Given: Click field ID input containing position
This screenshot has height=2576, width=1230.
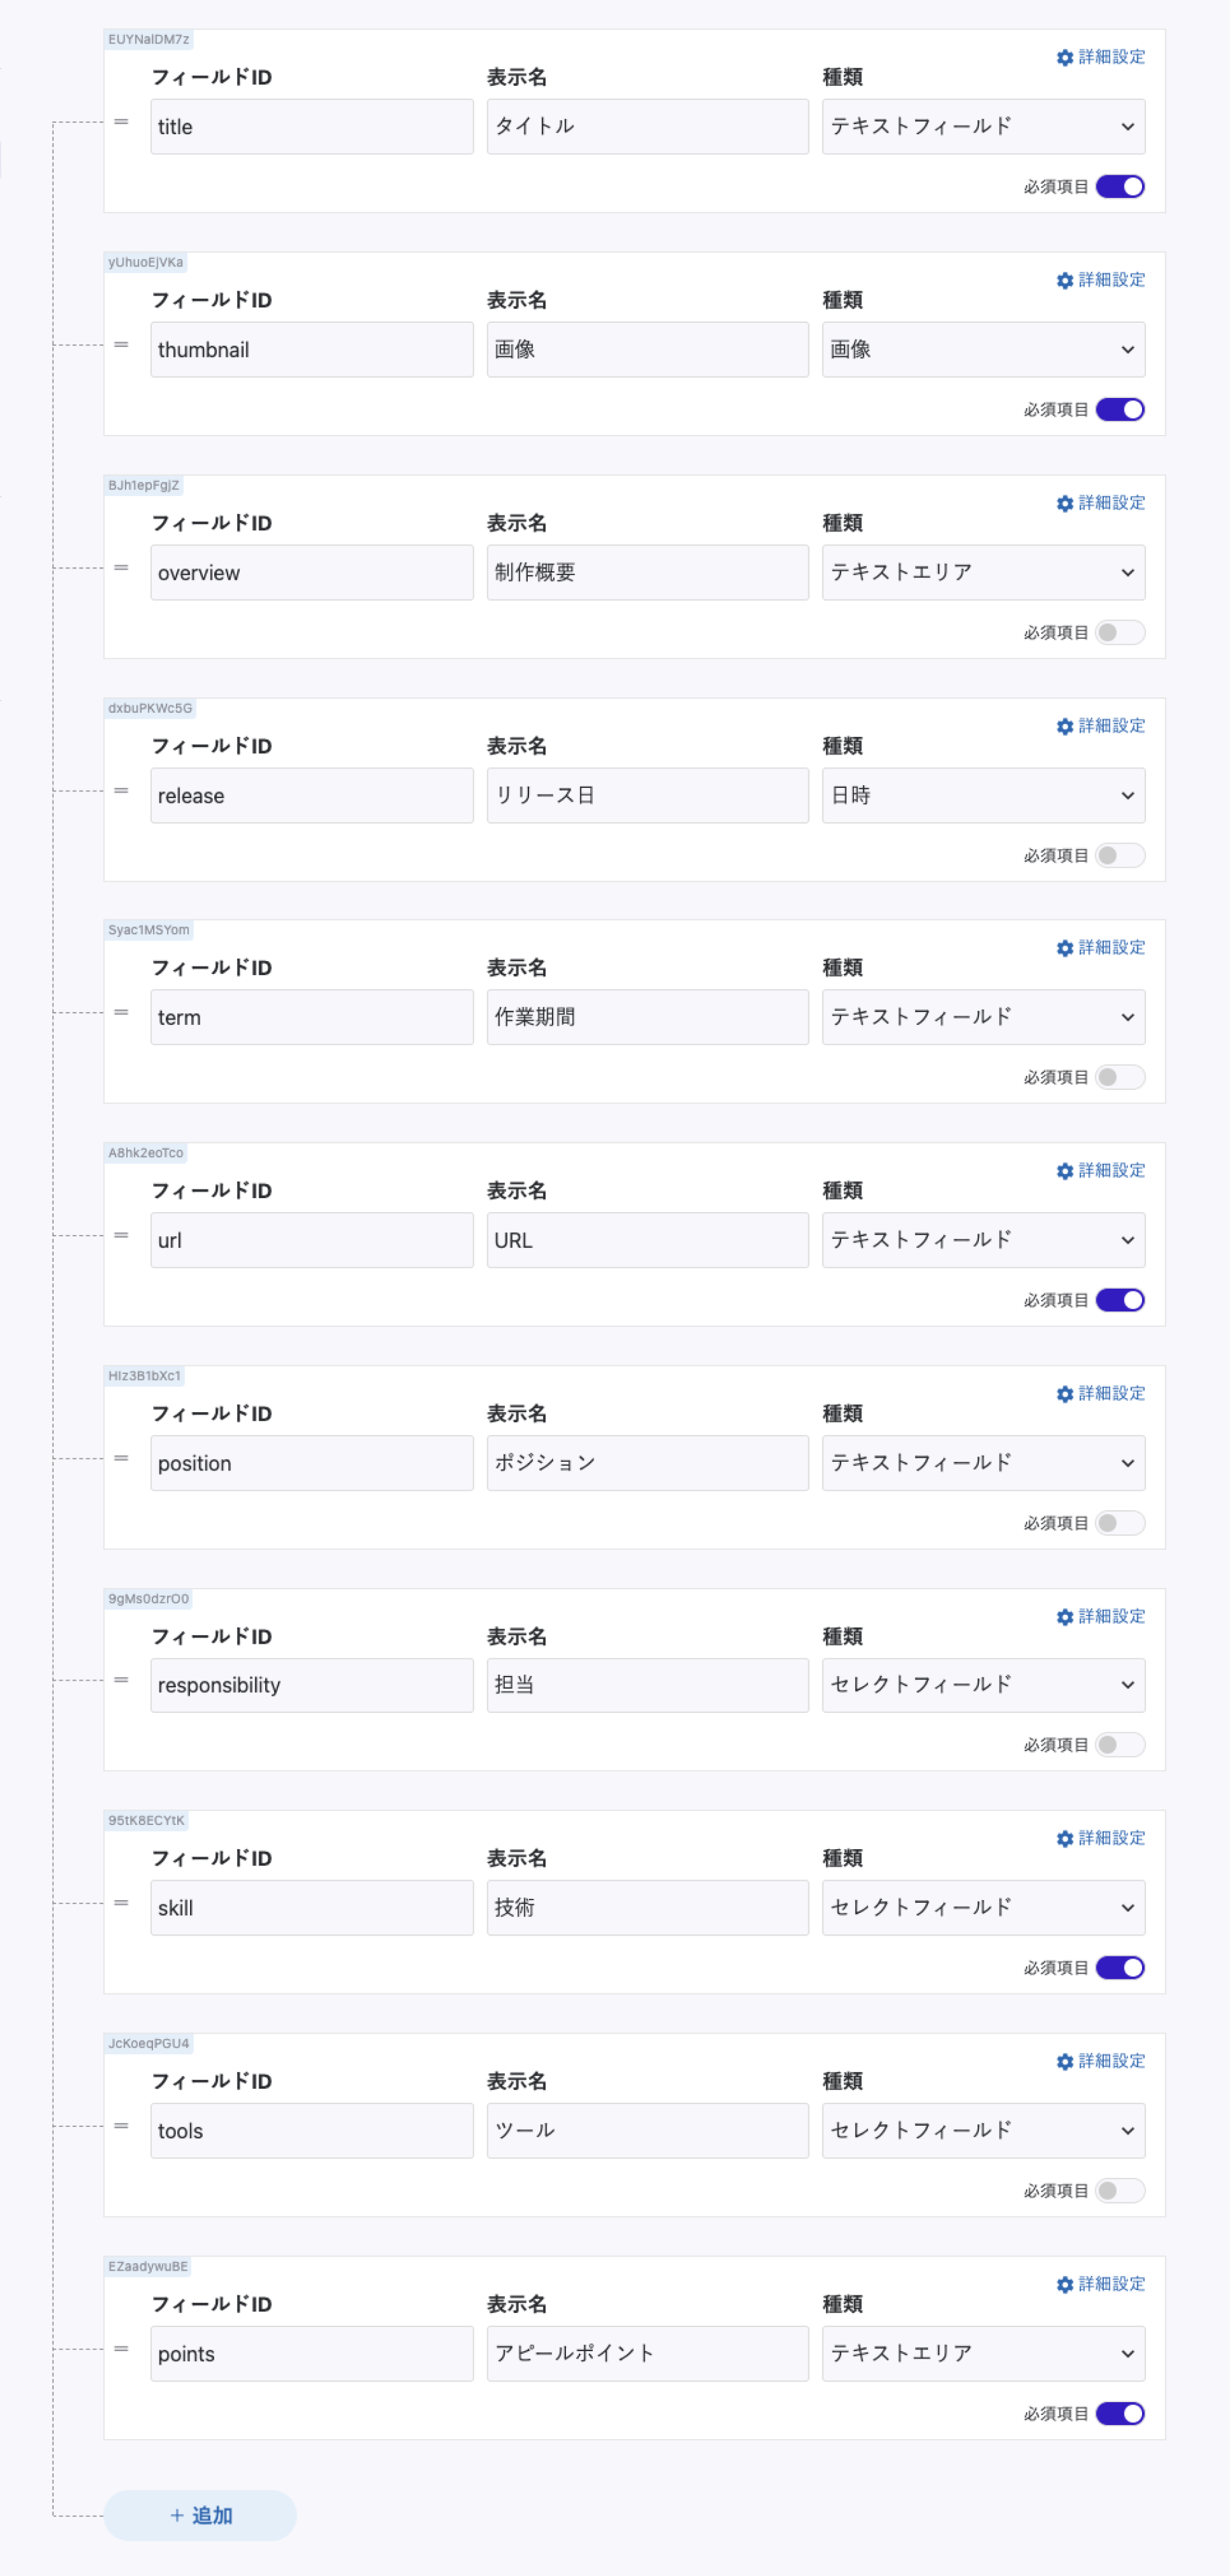Looking at the screenshot, I should [311, 1463].
